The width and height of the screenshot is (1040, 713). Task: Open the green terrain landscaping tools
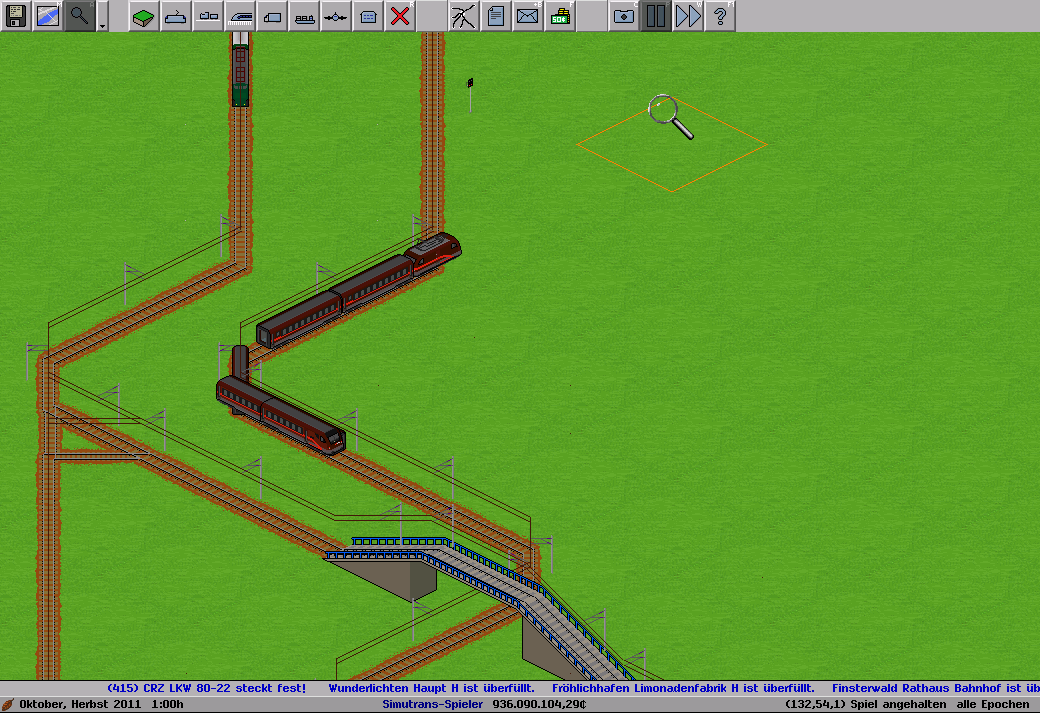pos(144,16)
